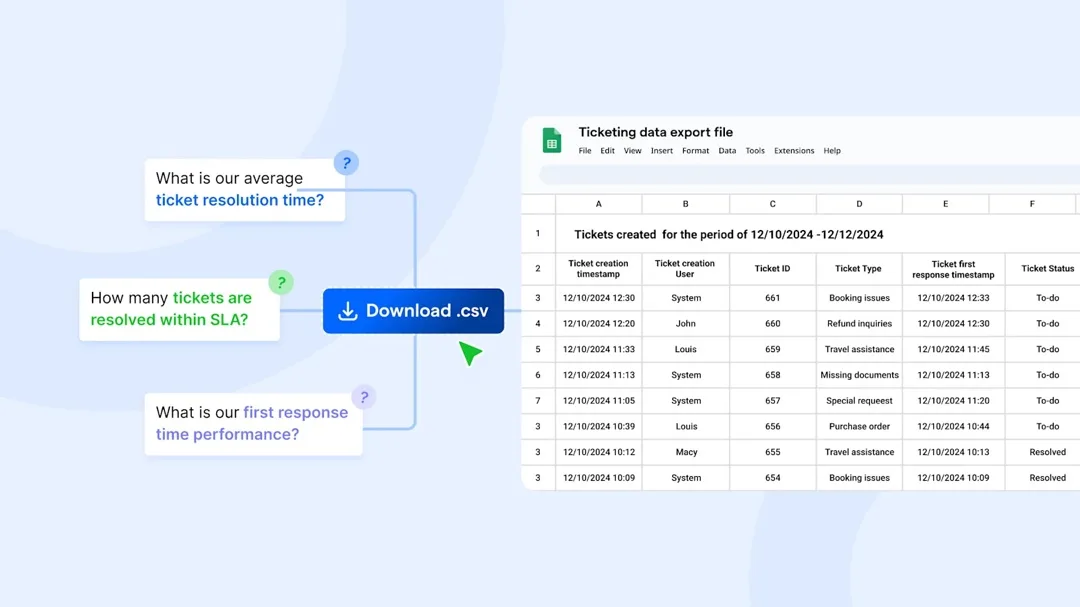Click the green Google Sheets file icon
Viewport: 1080px width, 607px height.
click(552, 140)
